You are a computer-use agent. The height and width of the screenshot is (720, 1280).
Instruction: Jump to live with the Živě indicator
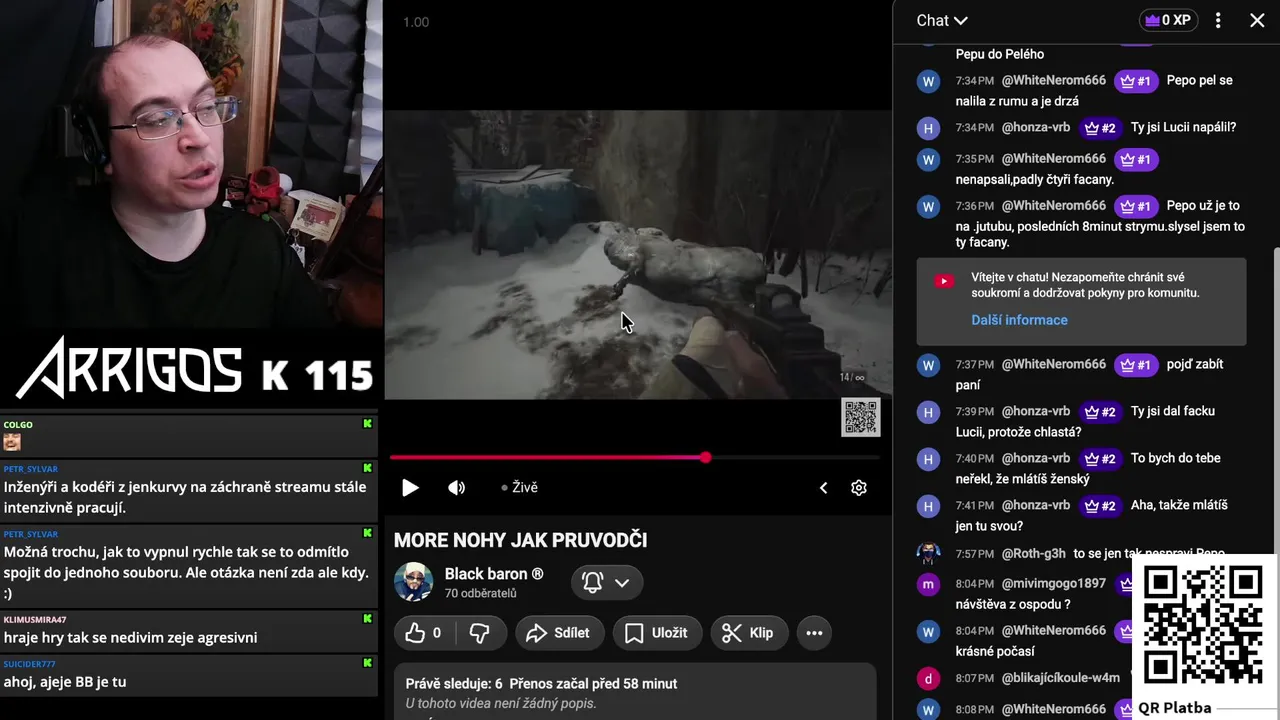click(x=520, y=487)
